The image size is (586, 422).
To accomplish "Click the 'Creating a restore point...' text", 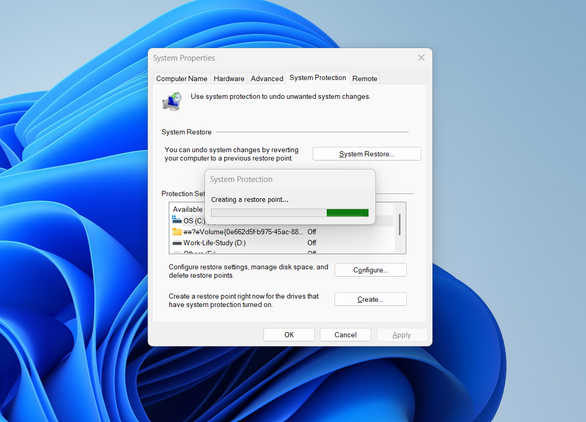I will pyautogui.click(x=250, y=200).
